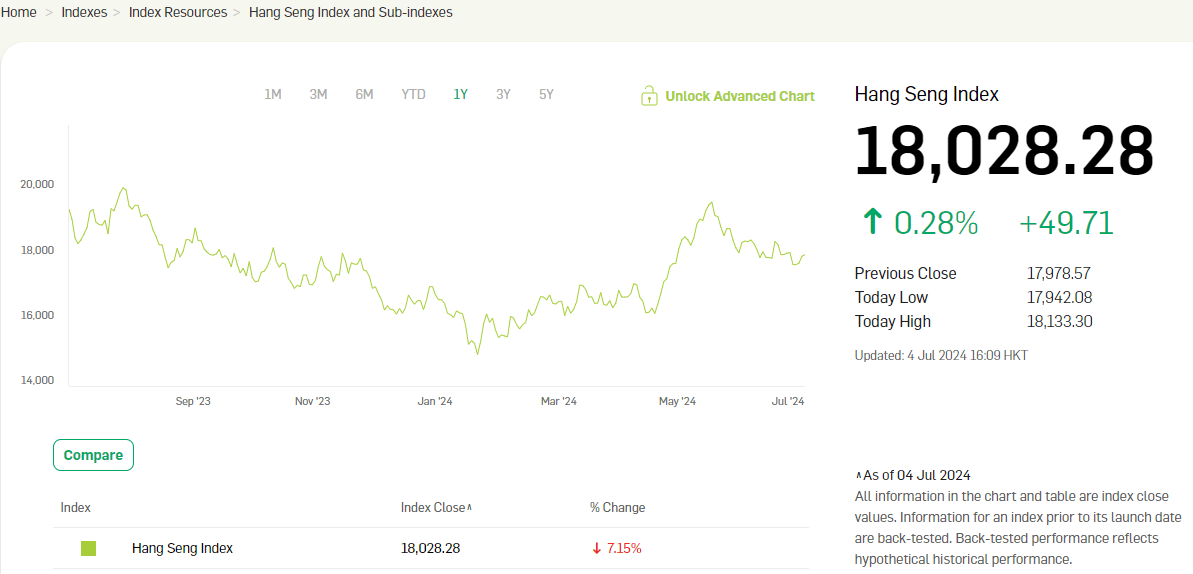This screenshot has height=574, width=1193.
Task: Click the +49.71 point change
Action: [1066, 222]
